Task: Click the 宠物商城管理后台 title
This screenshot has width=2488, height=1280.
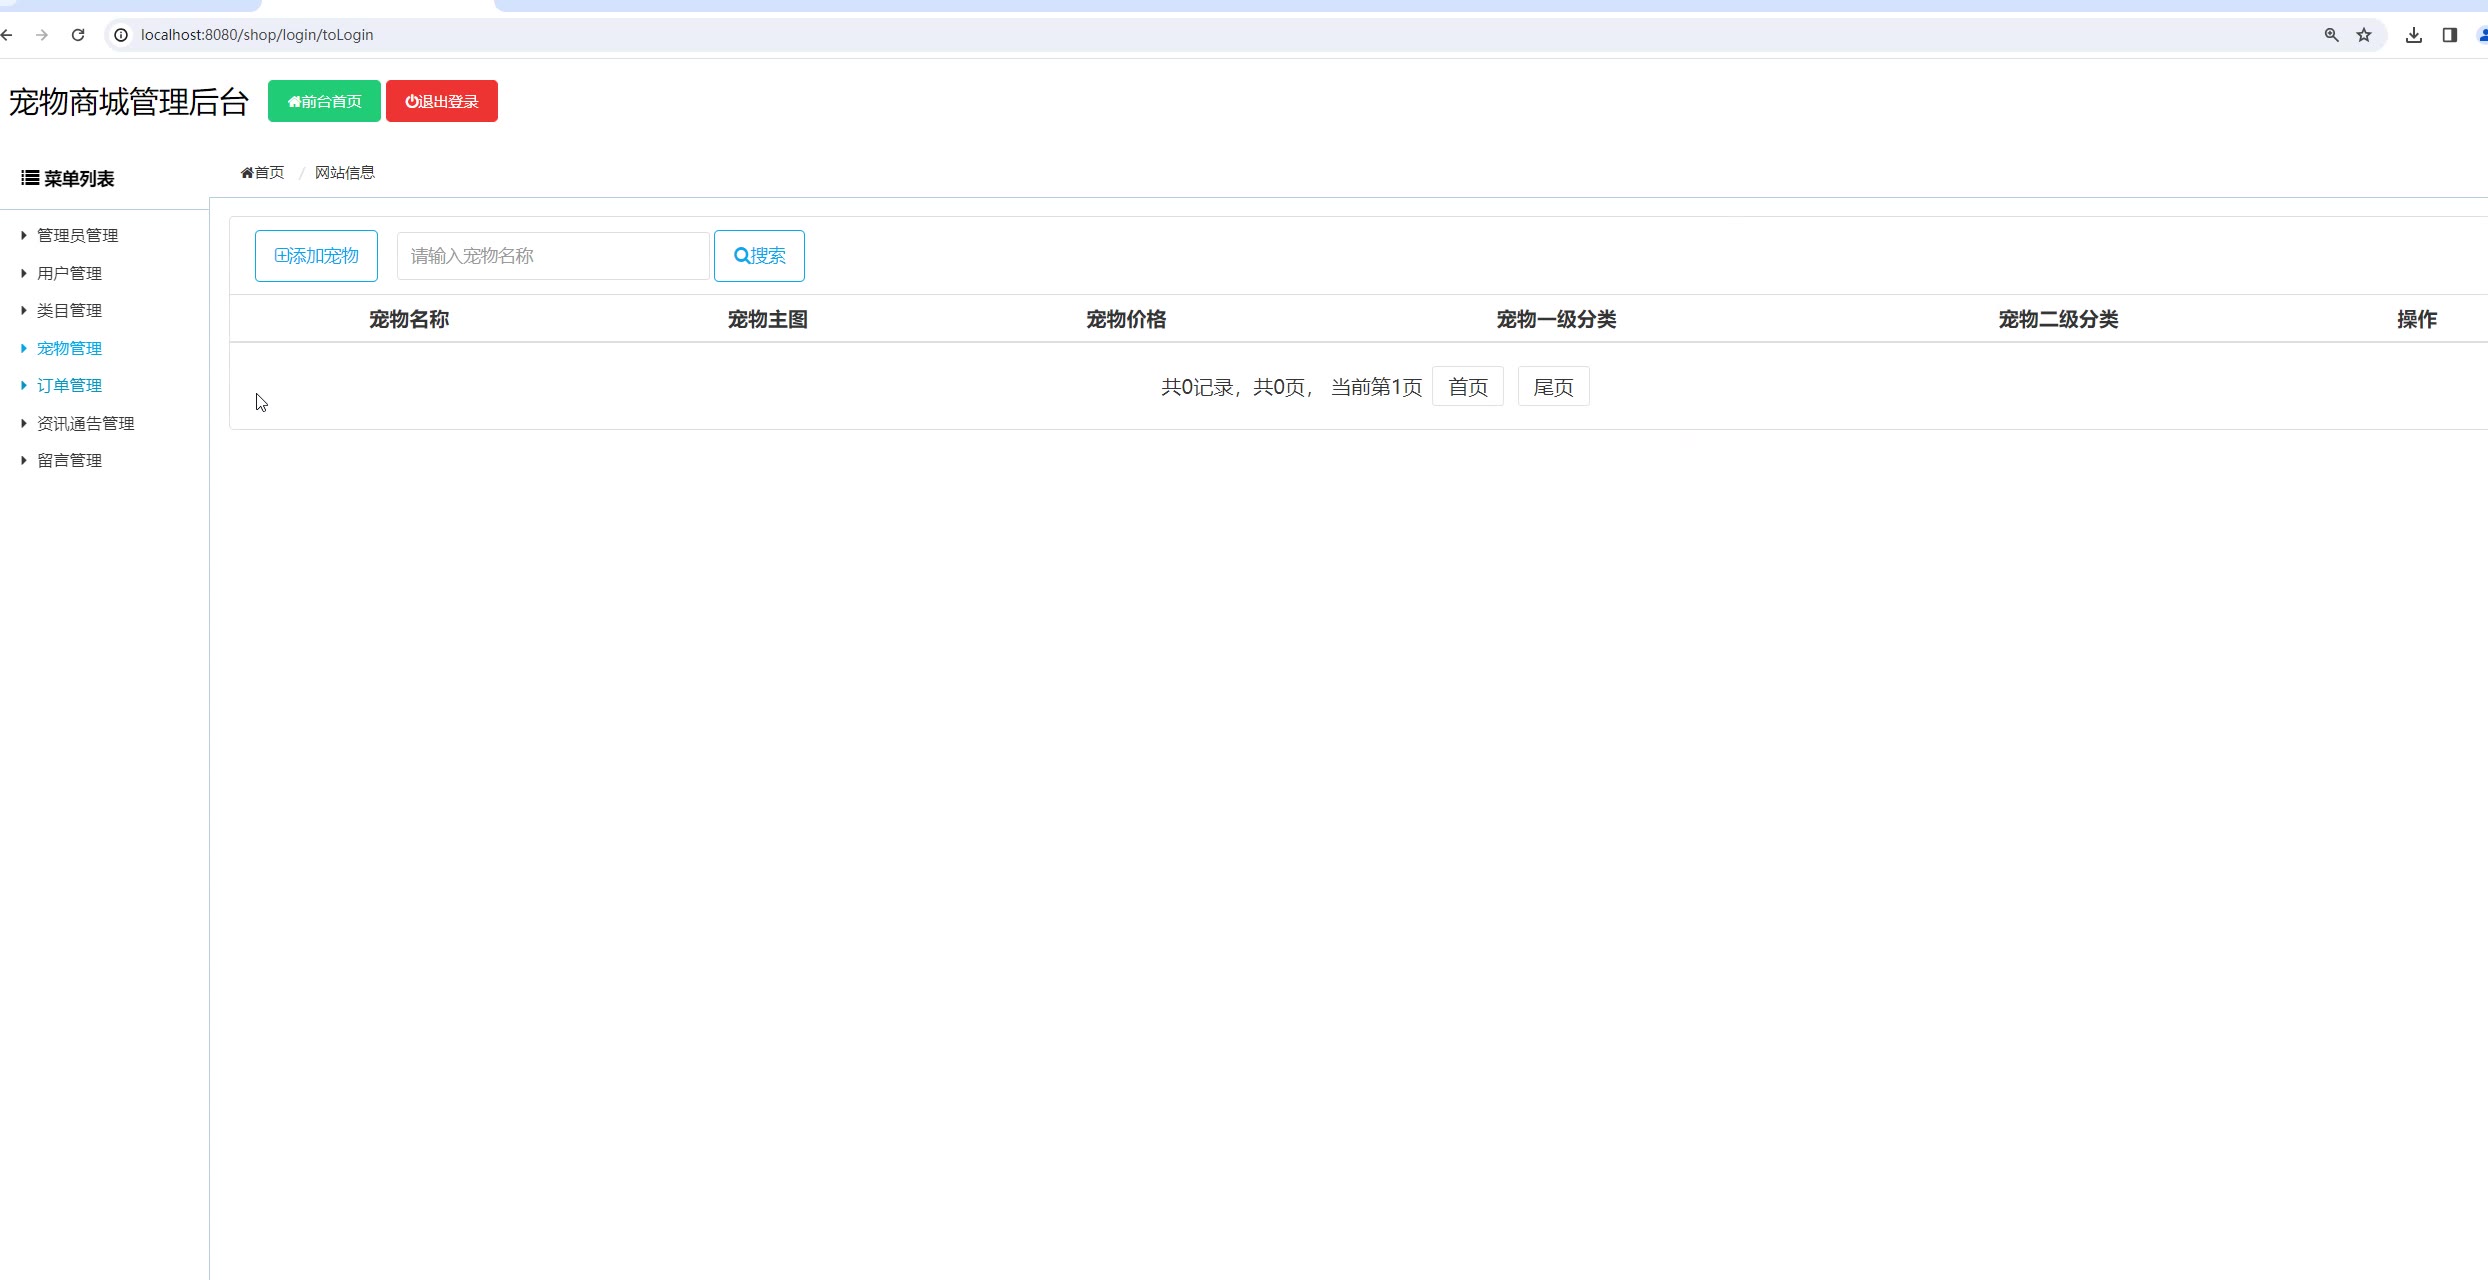Action: tap(128, 102)
